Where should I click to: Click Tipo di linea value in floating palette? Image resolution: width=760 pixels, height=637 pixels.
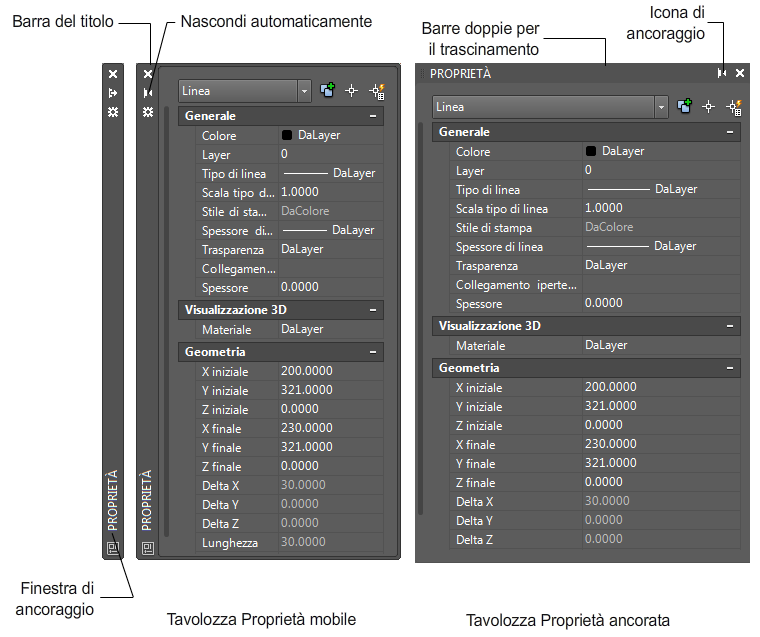(x=331, y=173)
